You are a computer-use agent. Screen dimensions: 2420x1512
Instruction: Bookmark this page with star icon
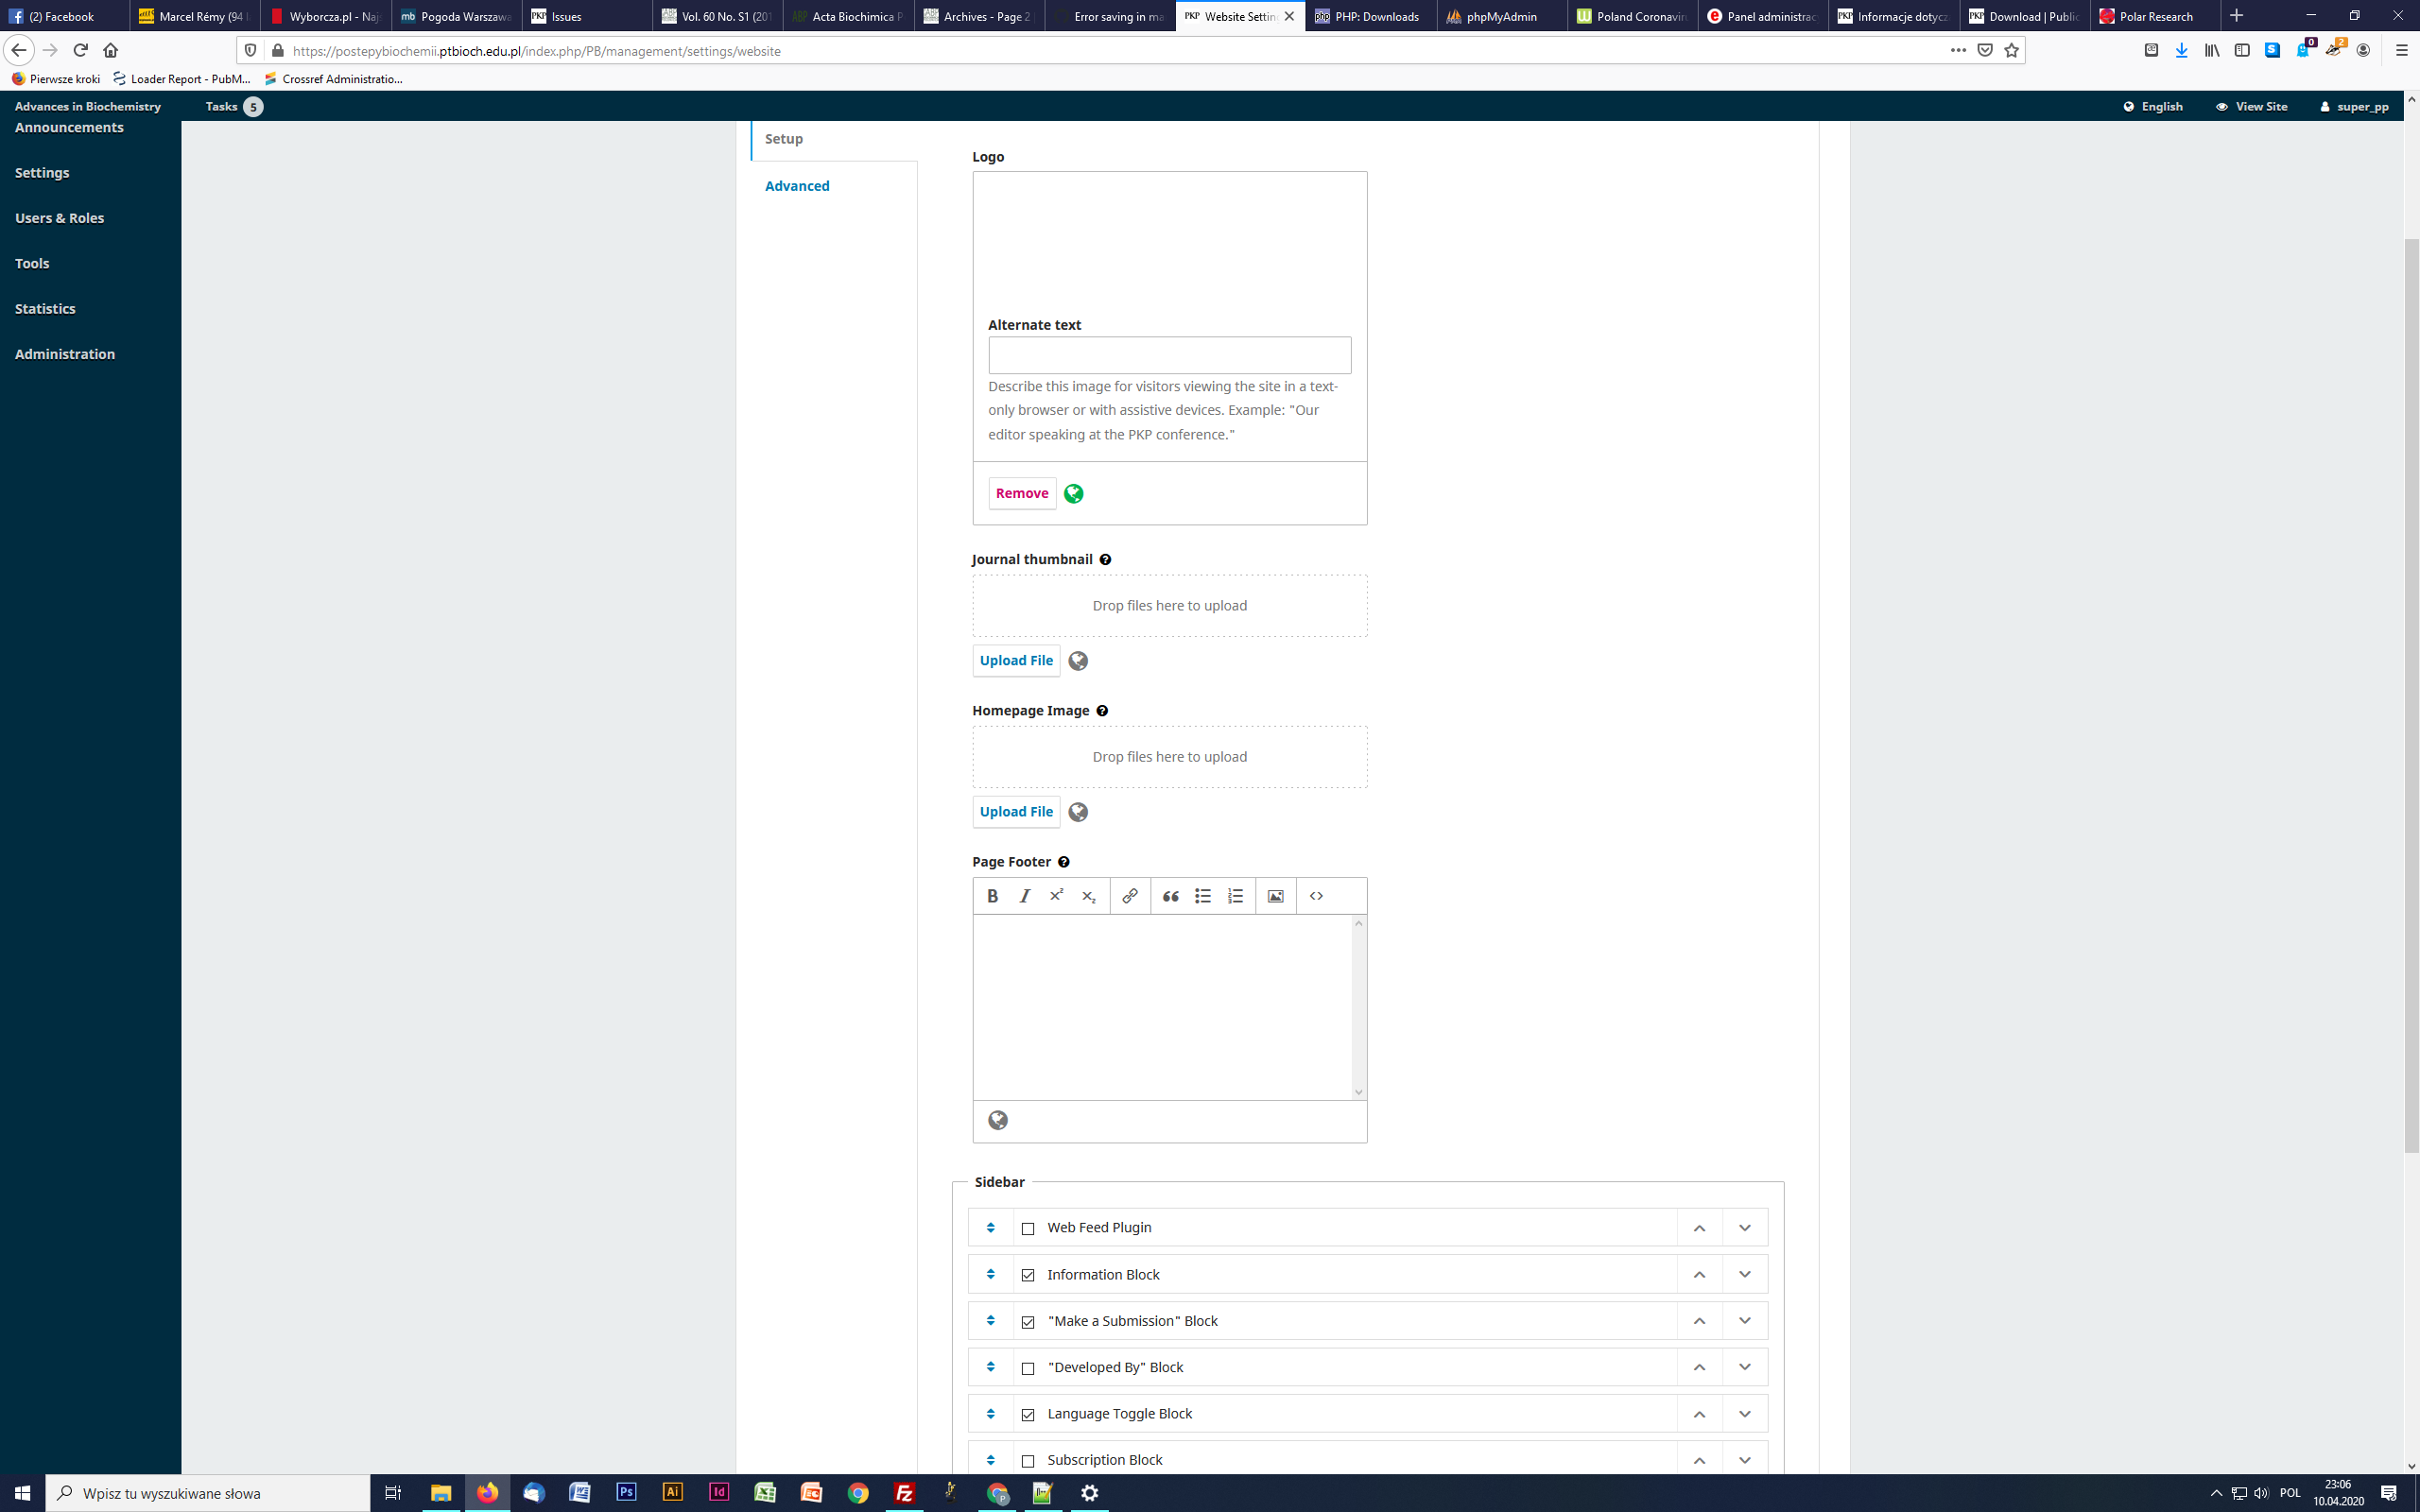click(x=2011, y=50)
